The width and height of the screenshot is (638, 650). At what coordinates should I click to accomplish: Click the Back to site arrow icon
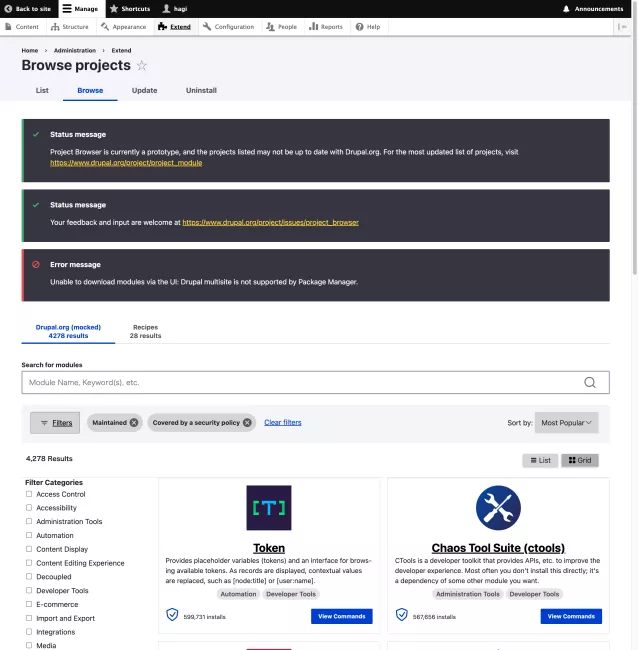[8, 9]
